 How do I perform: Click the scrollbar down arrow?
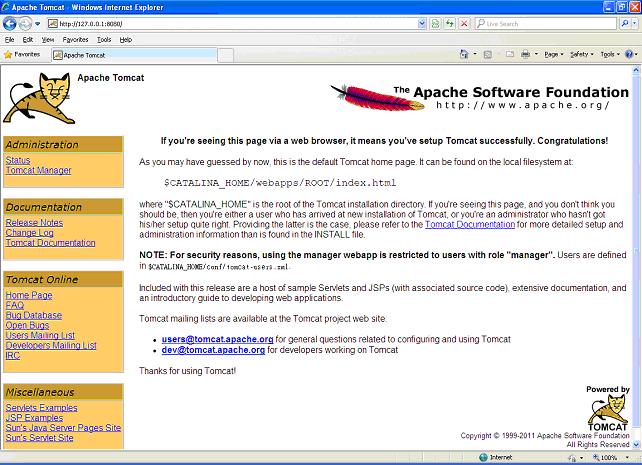pyautogui.click(x=636, y=445)
